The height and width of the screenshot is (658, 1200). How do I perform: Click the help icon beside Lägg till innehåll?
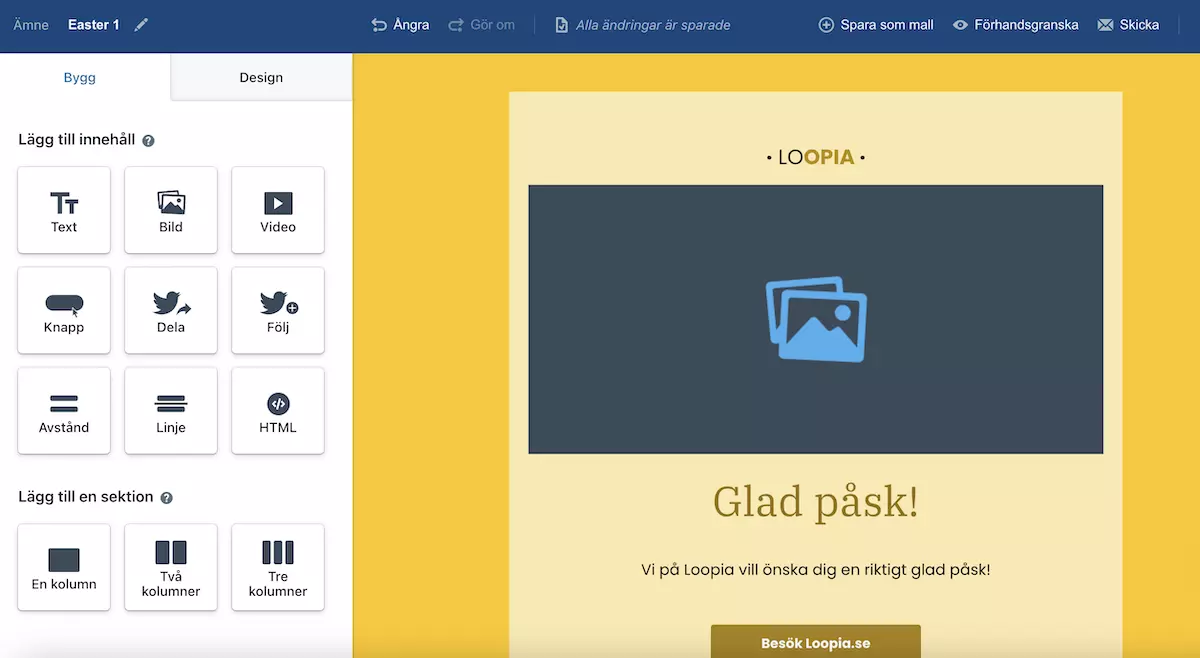148,141
